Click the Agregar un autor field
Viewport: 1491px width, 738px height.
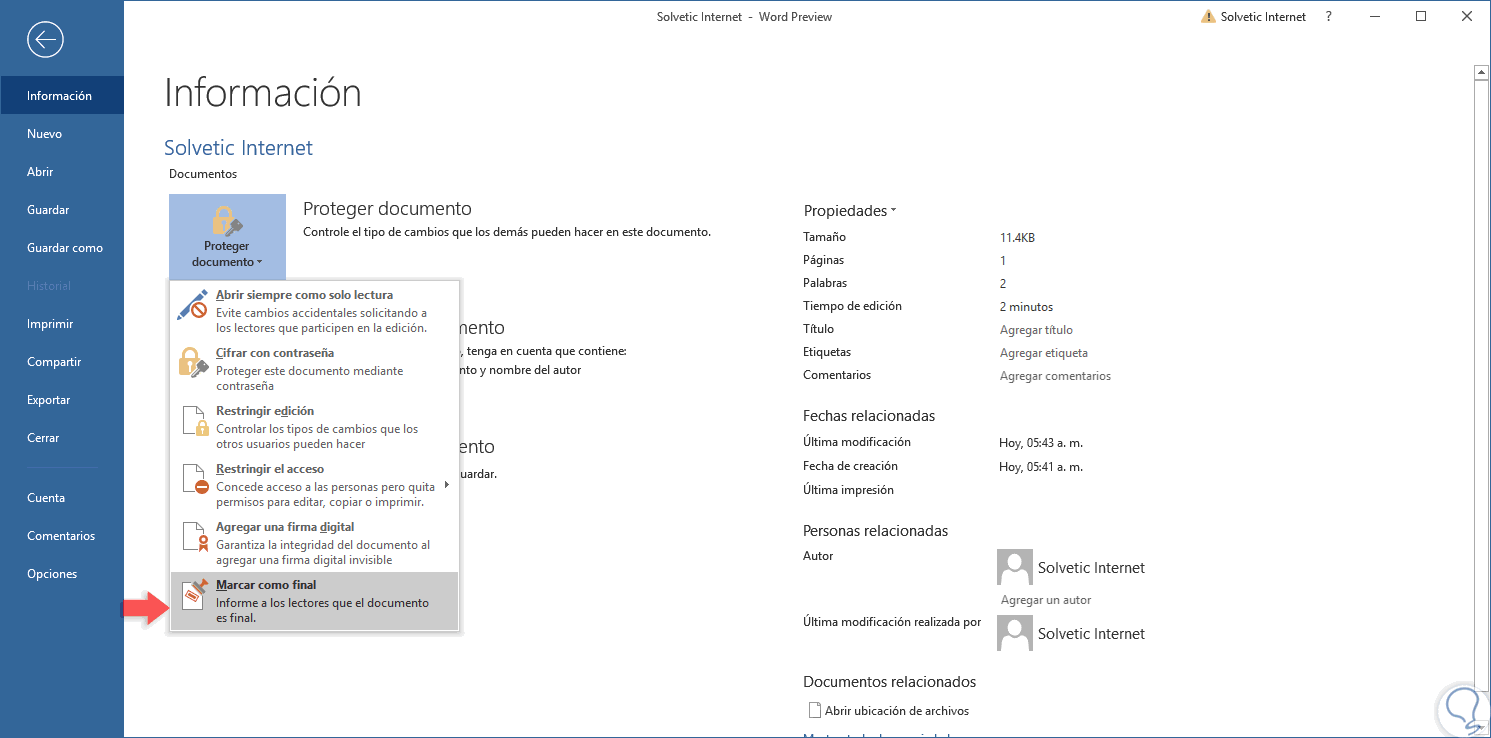pyautogui.click(x=1046, y=600)
